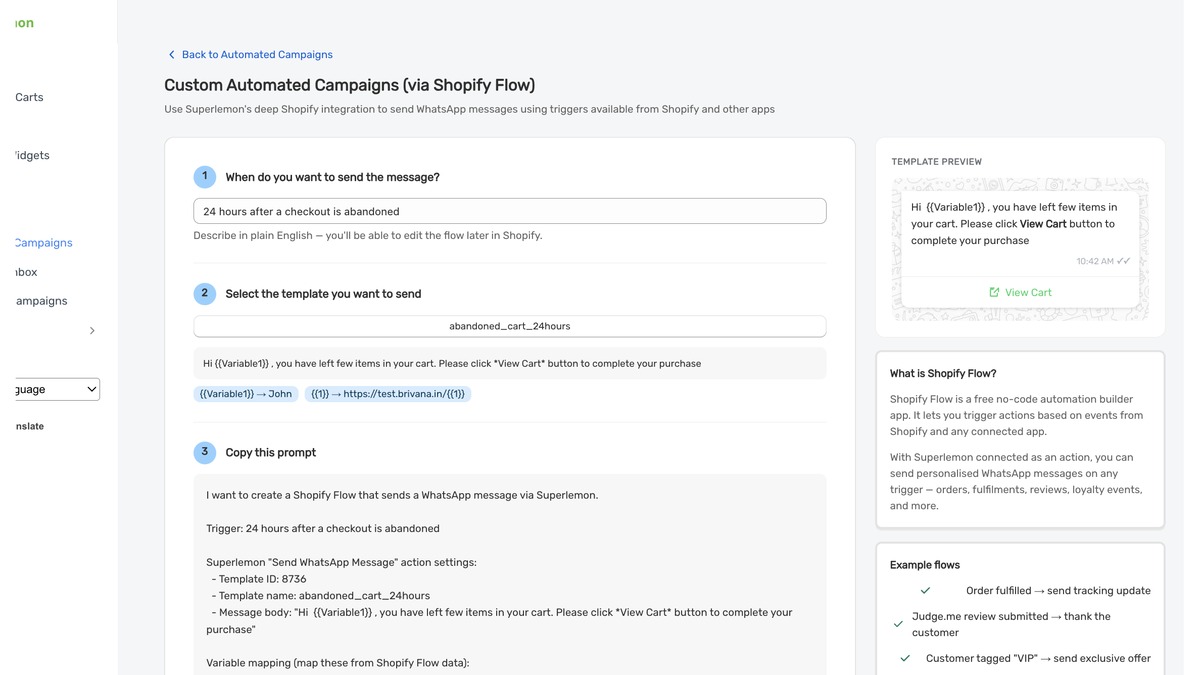Expand the sidebar chevron arrow

tap(92, 331)
